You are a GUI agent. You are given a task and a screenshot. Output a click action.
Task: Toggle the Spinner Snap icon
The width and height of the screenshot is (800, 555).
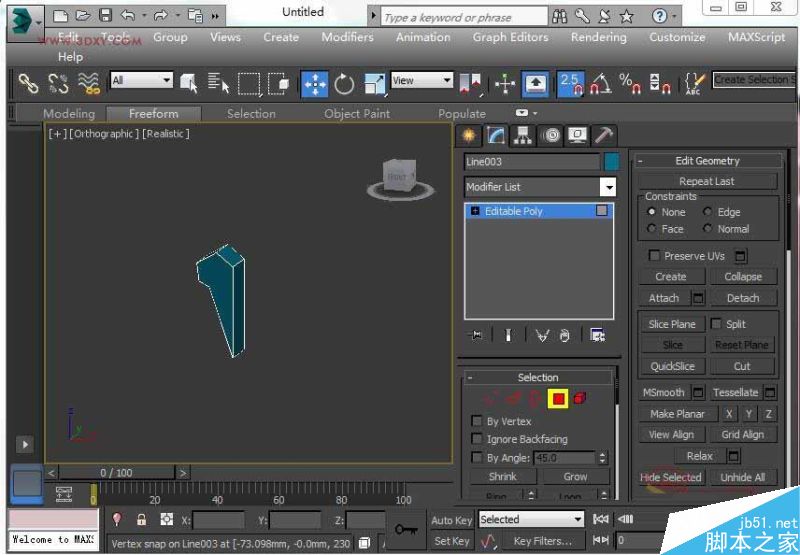660,84
